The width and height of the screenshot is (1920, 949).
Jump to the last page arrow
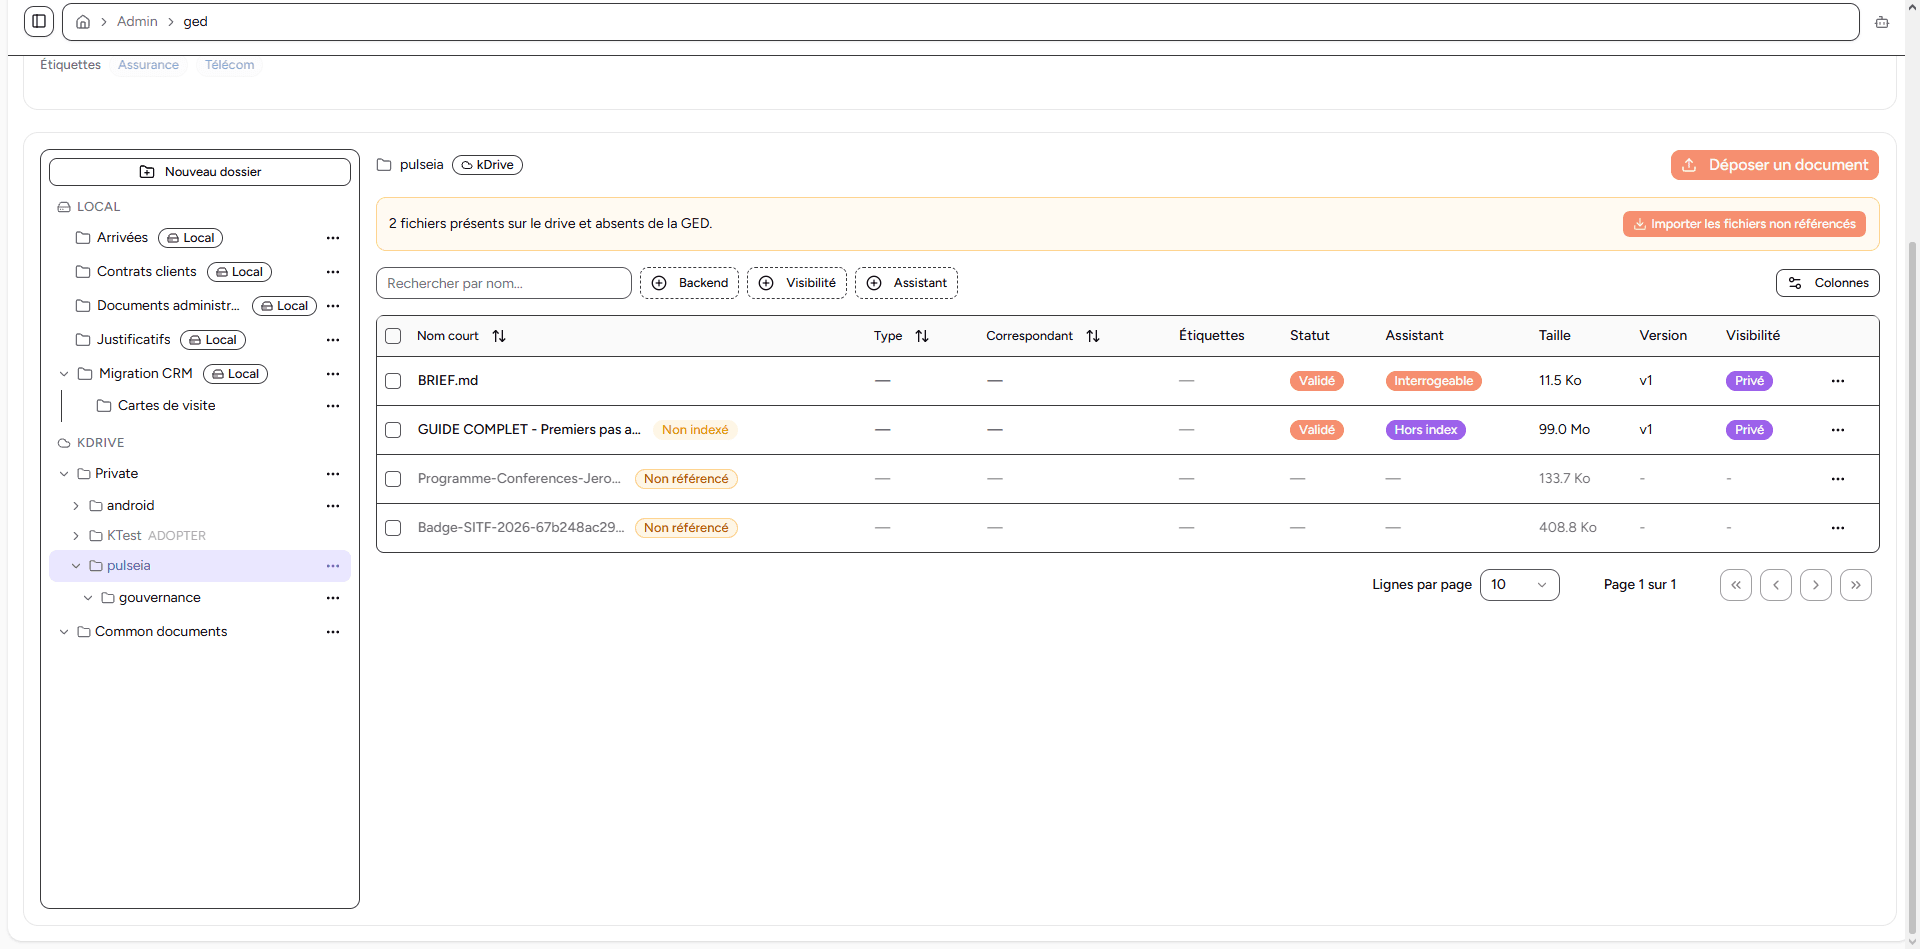(1855, 585)
